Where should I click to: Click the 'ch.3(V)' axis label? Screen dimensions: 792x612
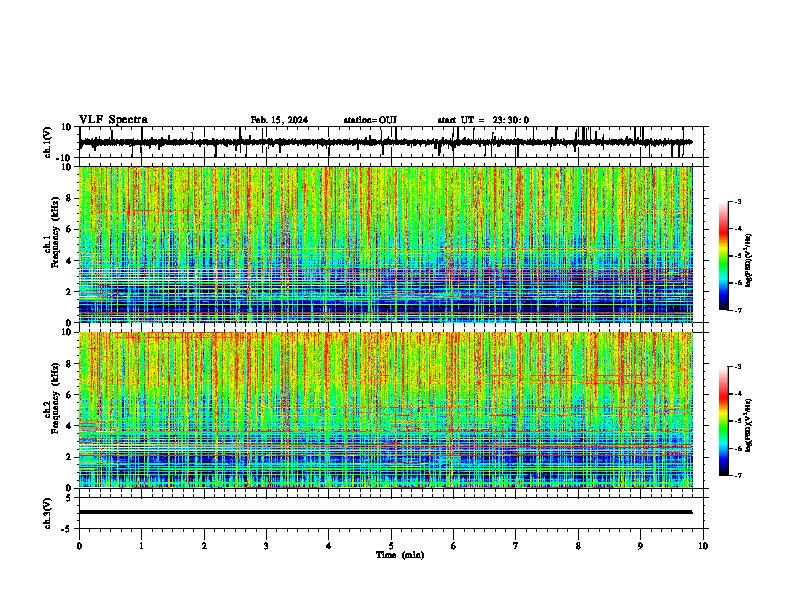click(x=48, y=513)
